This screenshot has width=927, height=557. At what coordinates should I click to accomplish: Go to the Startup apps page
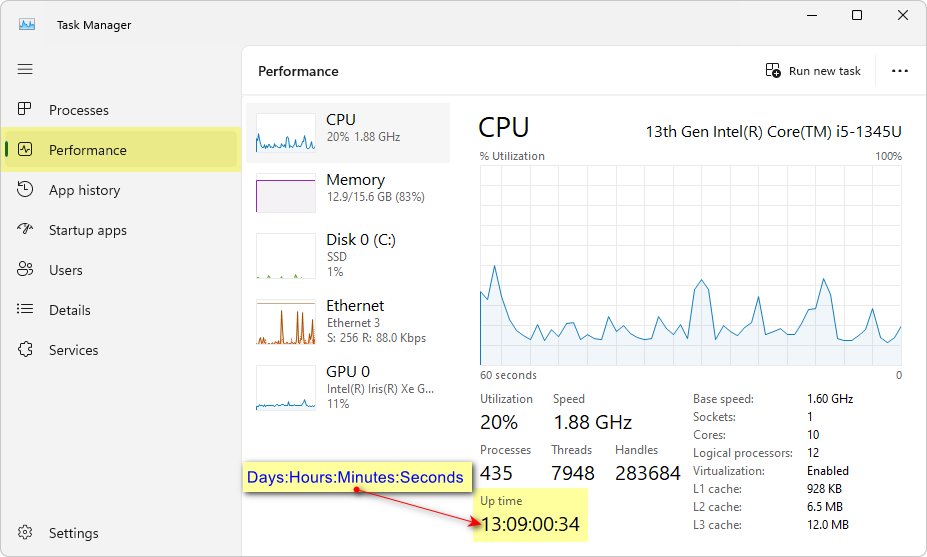tap(88, 230)
